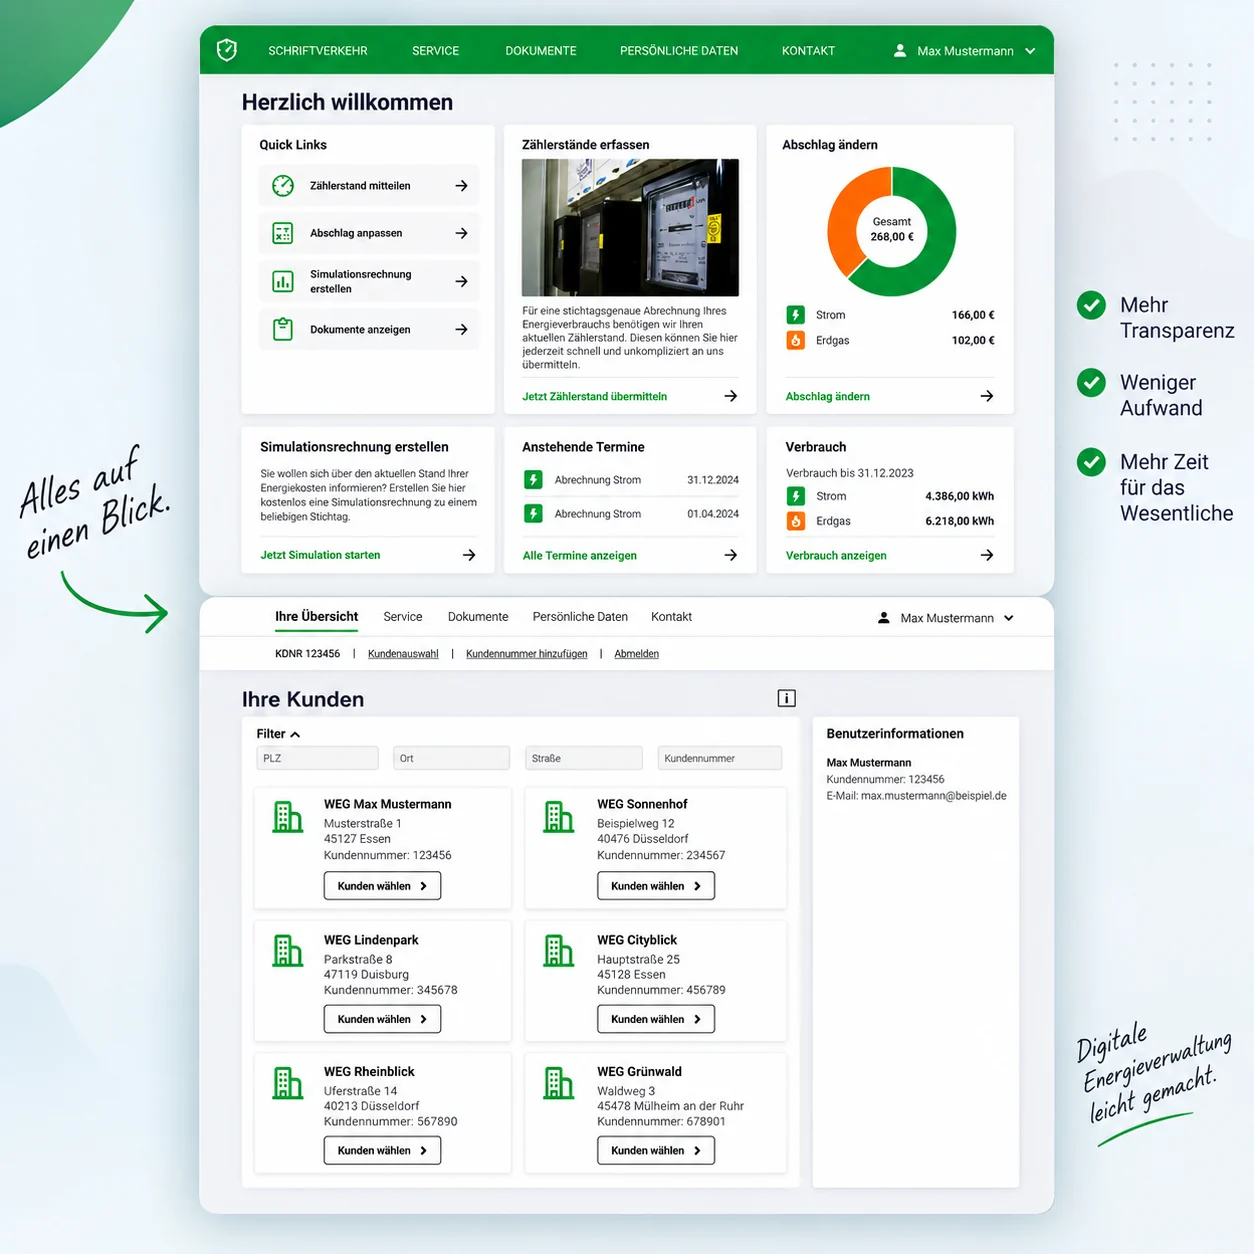
Task: Click Kunden wählen for WEG Lindenpark
Action: pyautogui.click(x=382, y=1019)
